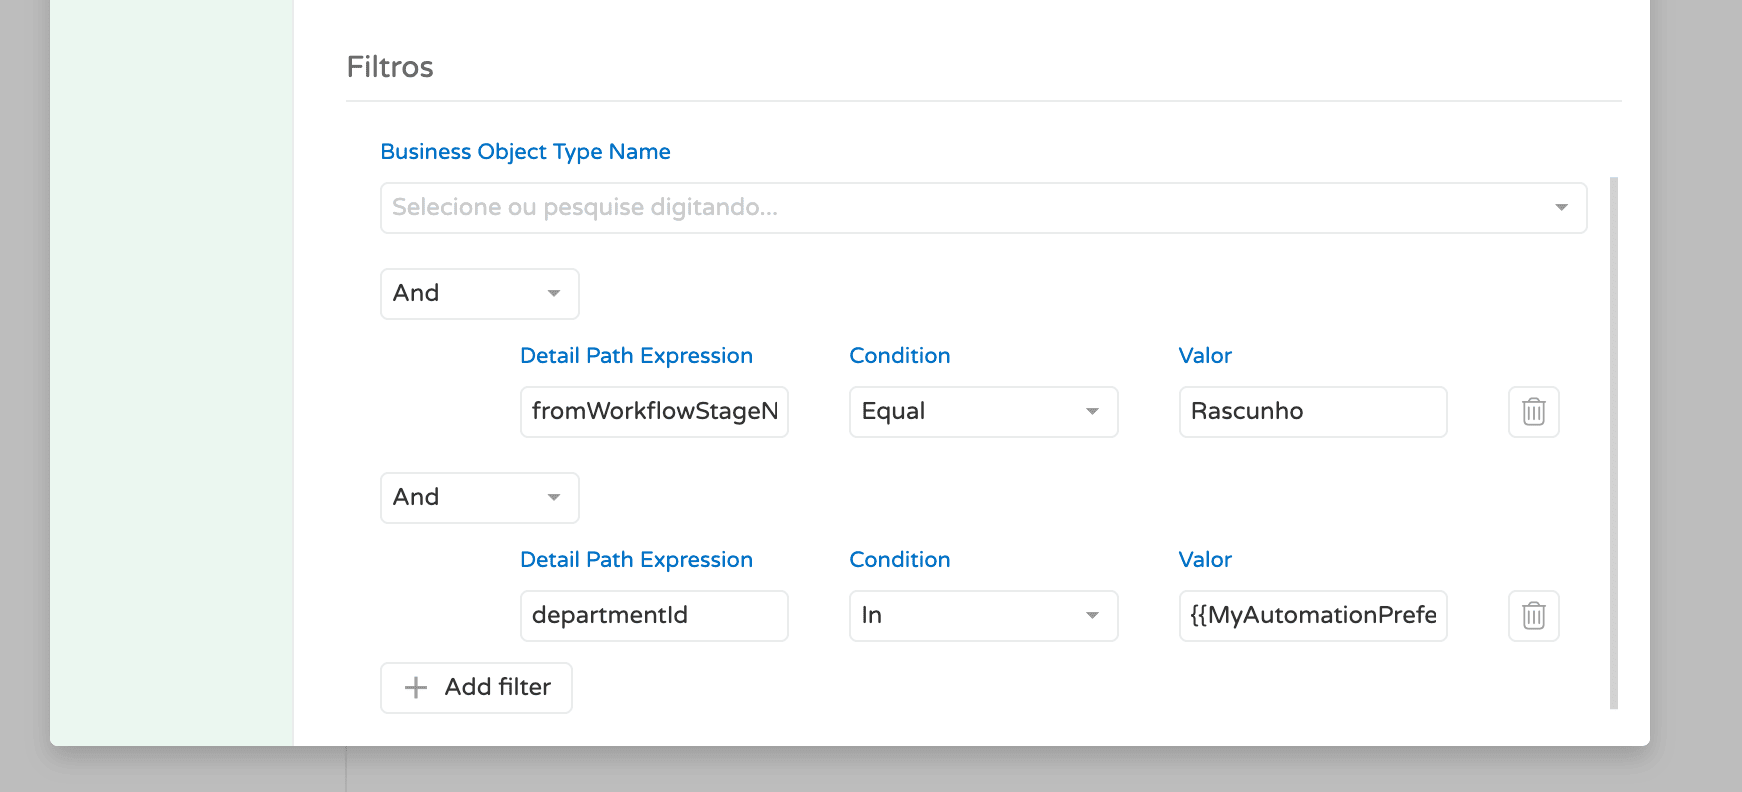Open the Equal condition dropdown
The width and height of the screenshot is (1742, 792).
pos(982,412)
